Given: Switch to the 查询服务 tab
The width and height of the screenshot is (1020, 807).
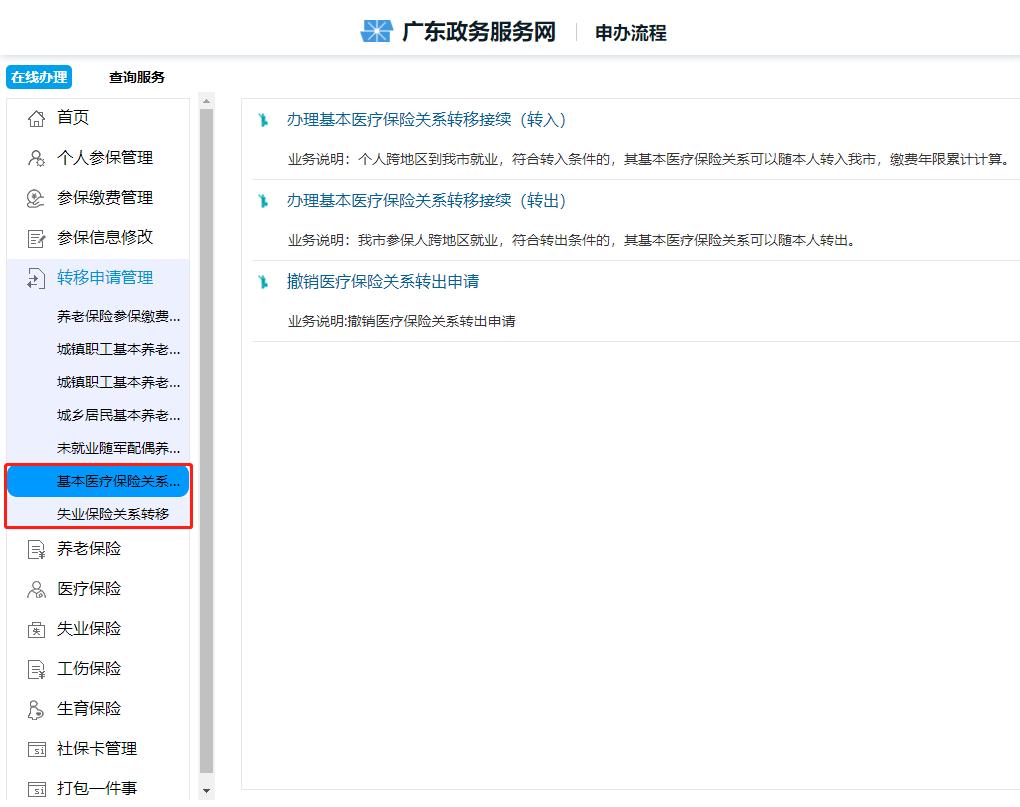Looking at the screenshot, I should (136, 77).
